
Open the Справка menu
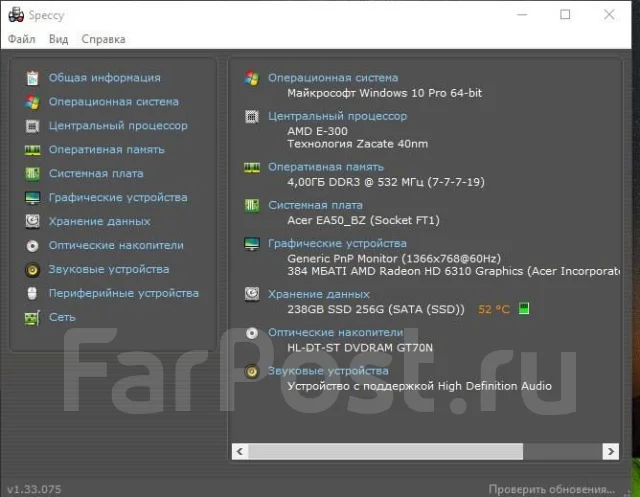pyautogui.click(x=103, y=39)
